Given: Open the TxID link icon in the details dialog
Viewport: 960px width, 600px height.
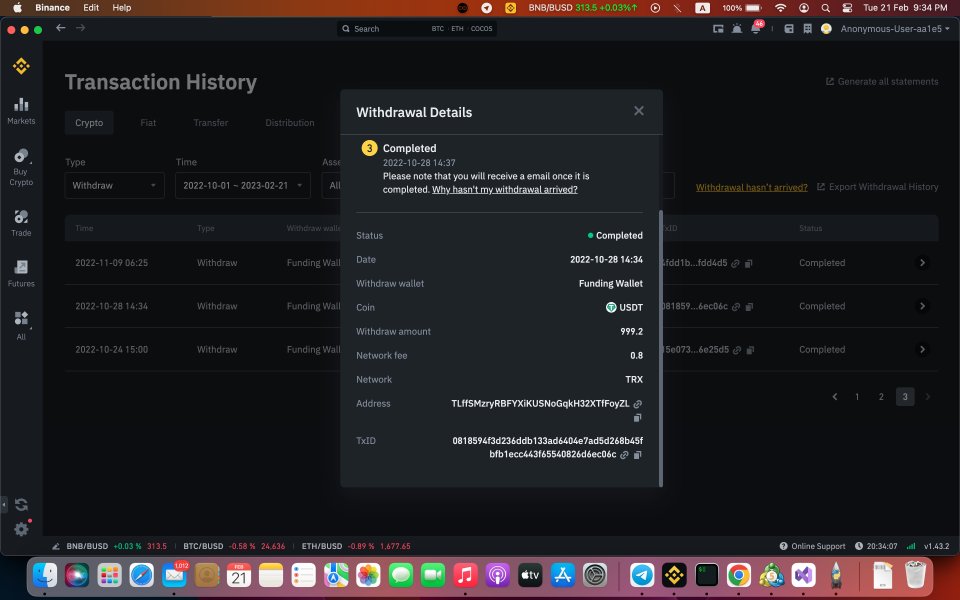Looking at the screenshot, I should point(624,455).
